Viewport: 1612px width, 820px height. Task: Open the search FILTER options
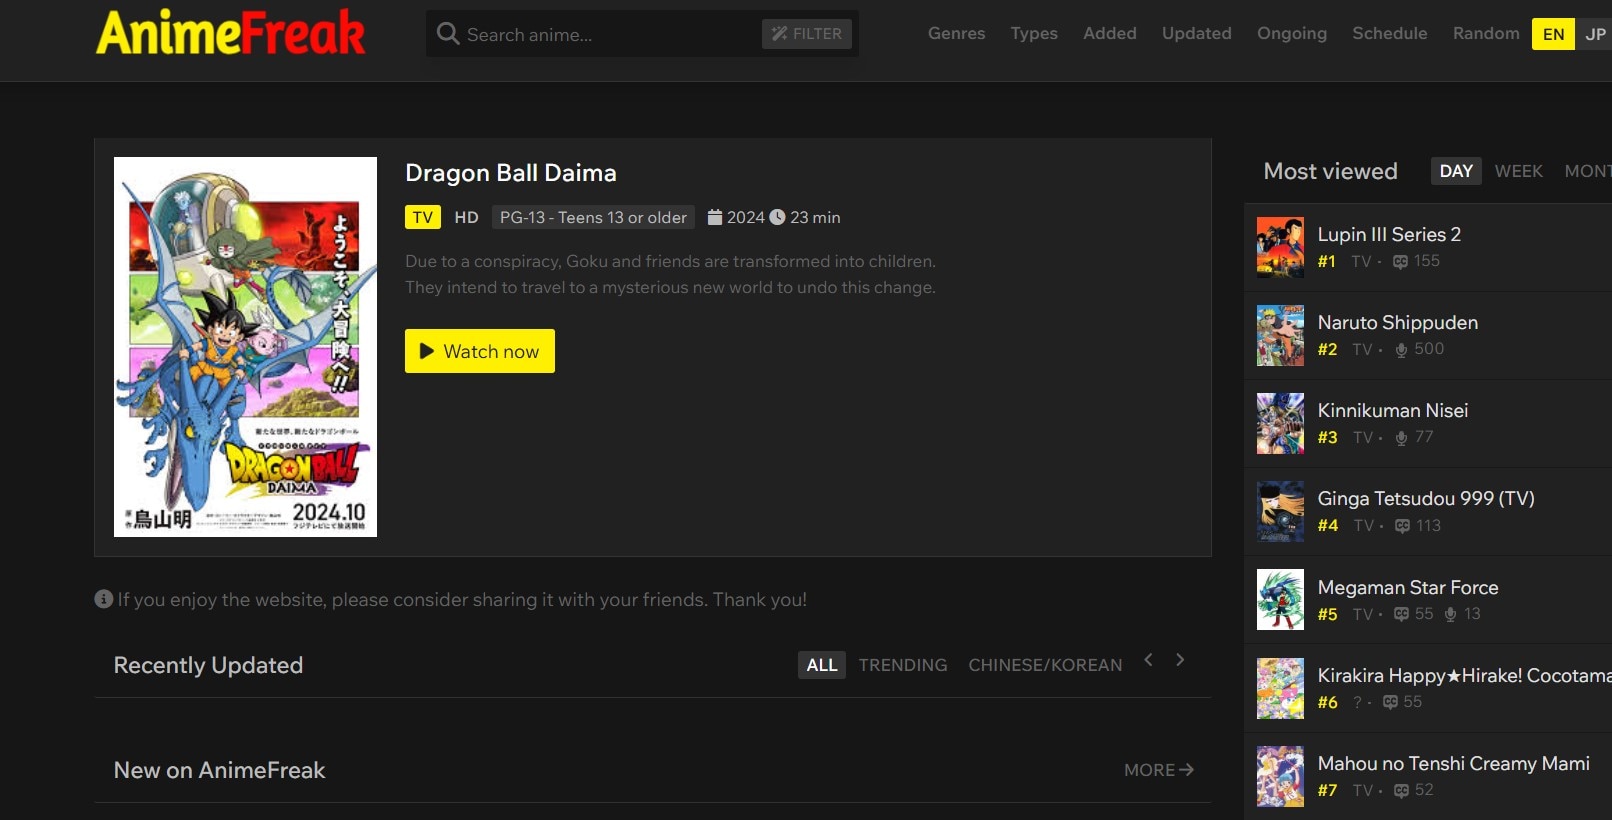coord(807,34)
